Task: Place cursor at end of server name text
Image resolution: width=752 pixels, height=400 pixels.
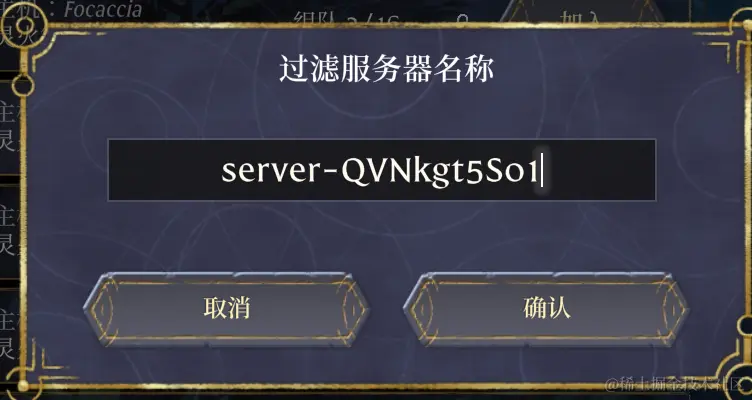Action: point(541,171)
